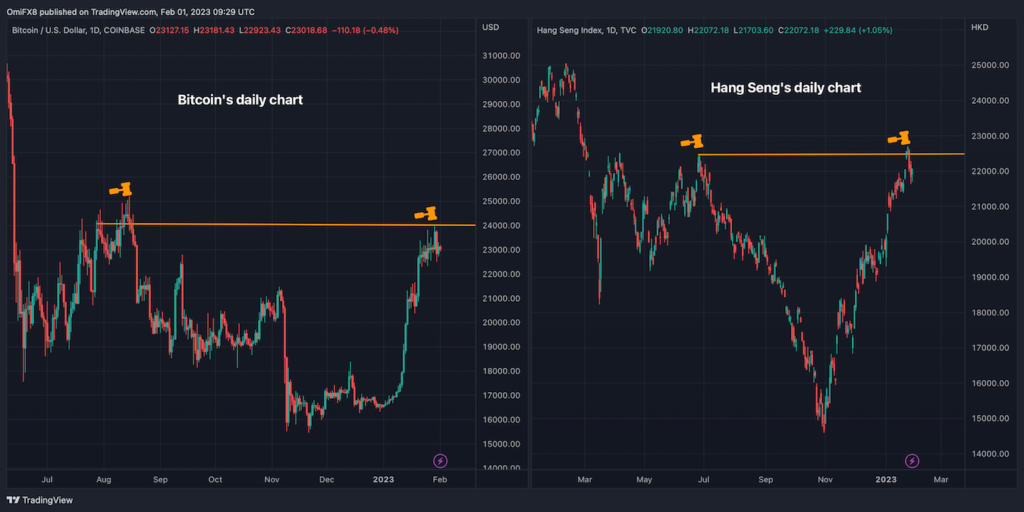This screenshot has height=512, width=1024.
Task: Click the 19000.00 price label on Hang Seng axis
Action: [991, 278]
